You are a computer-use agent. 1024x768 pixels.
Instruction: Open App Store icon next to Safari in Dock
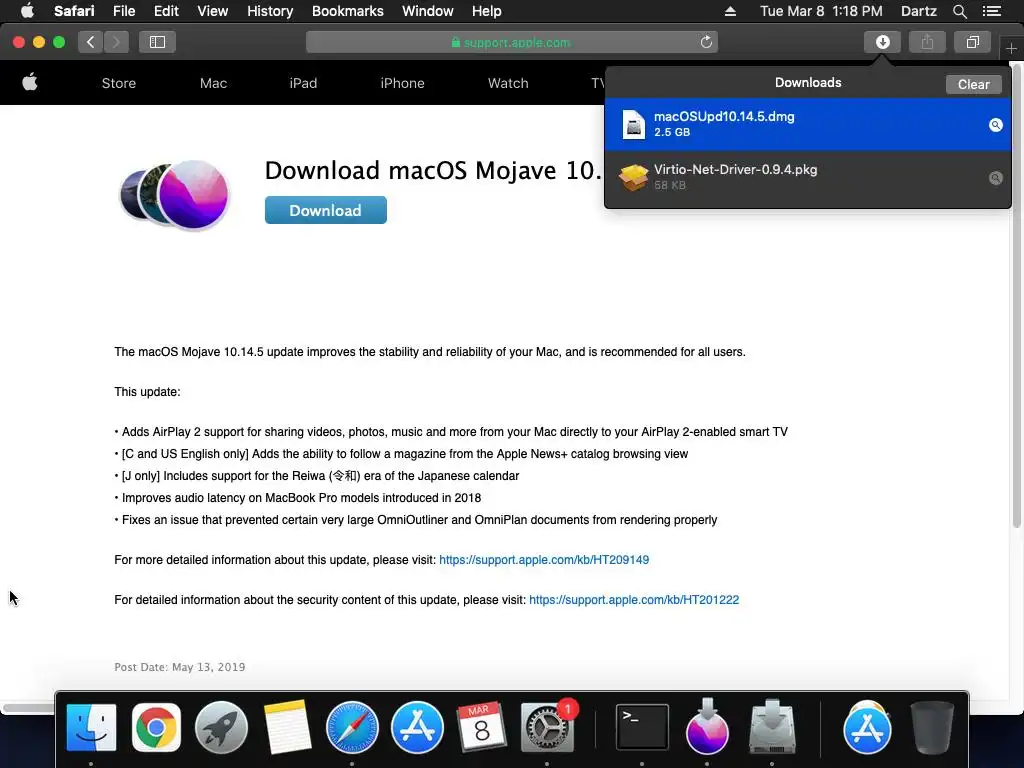click(417, 727)
